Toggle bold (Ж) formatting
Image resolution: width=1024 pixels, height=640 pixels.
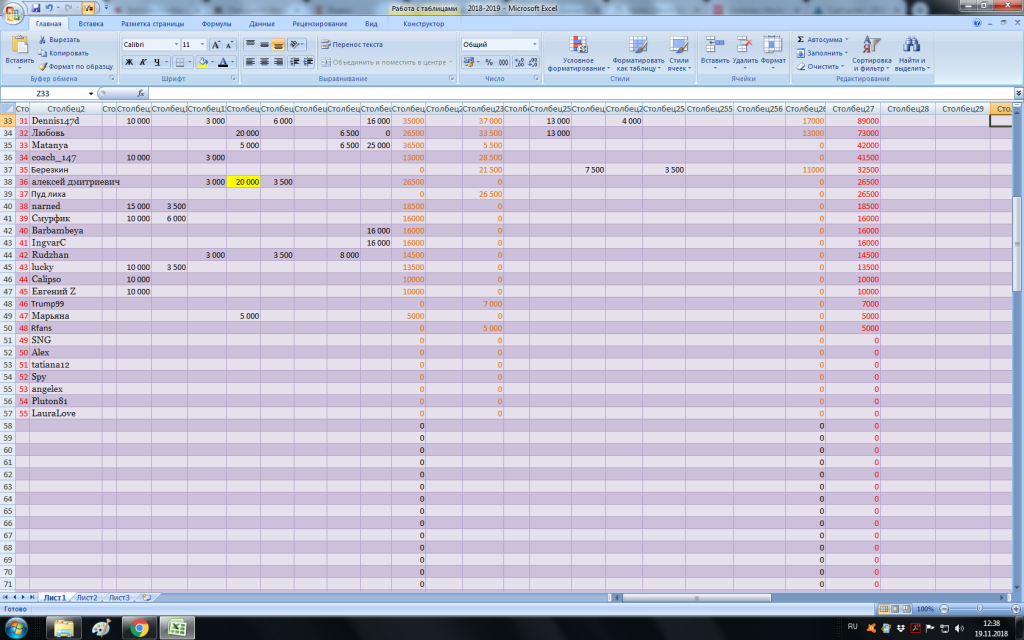129,62
